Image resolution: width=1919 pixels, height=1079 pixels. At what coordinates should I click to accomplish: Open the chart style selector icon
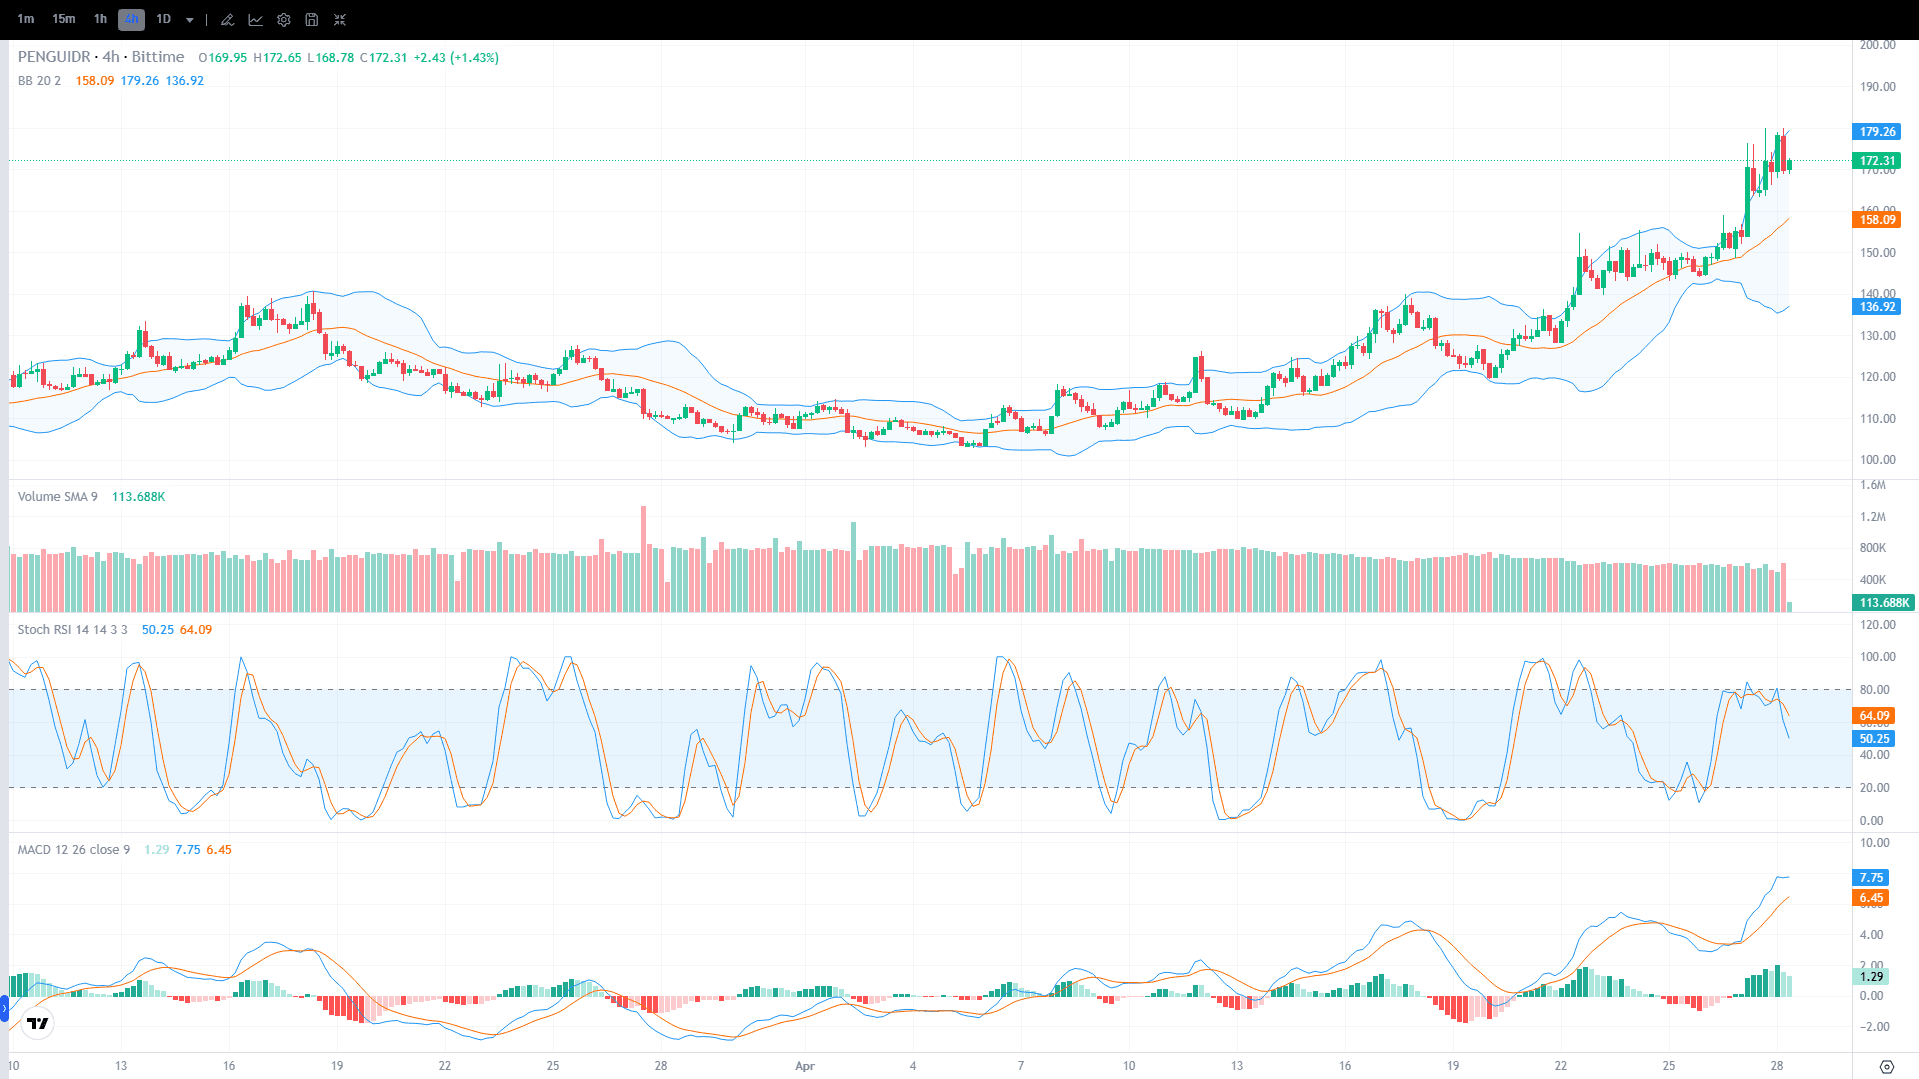(256, 19)
